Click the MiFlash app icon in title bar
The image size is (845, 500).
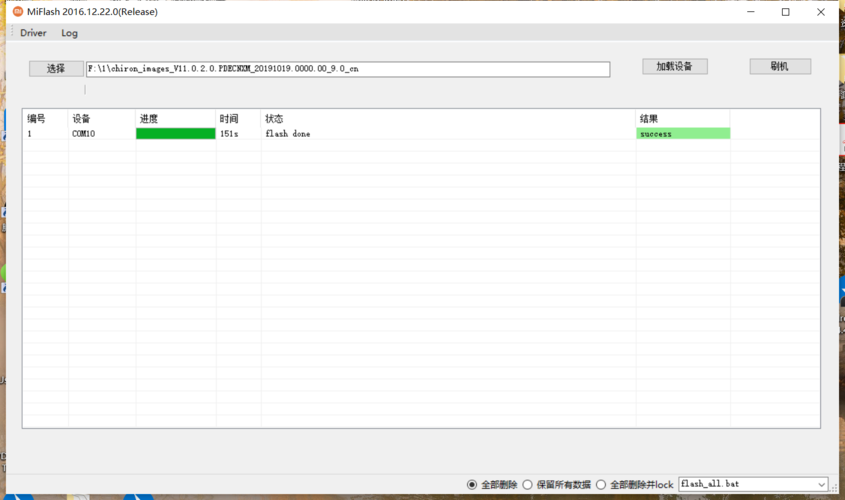pos(18,11)
